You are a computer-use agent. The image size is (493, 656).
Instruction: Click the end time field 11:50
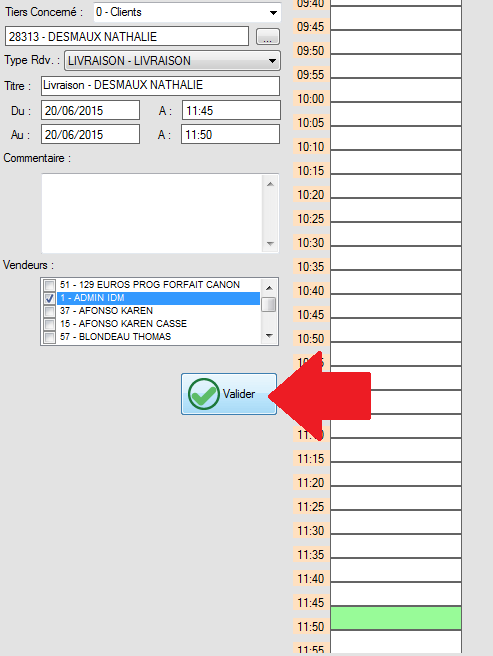[x=231, y=134]
